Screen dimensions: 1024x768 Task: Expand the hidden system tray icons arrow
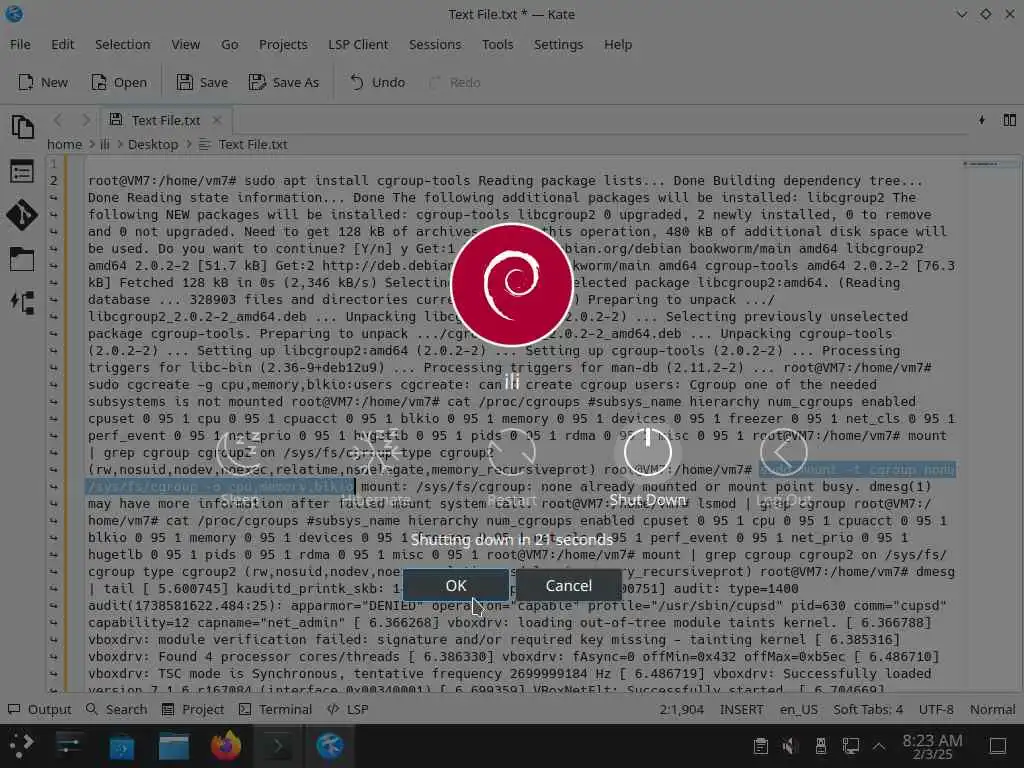pyautogui.click(x=879, y=746)
